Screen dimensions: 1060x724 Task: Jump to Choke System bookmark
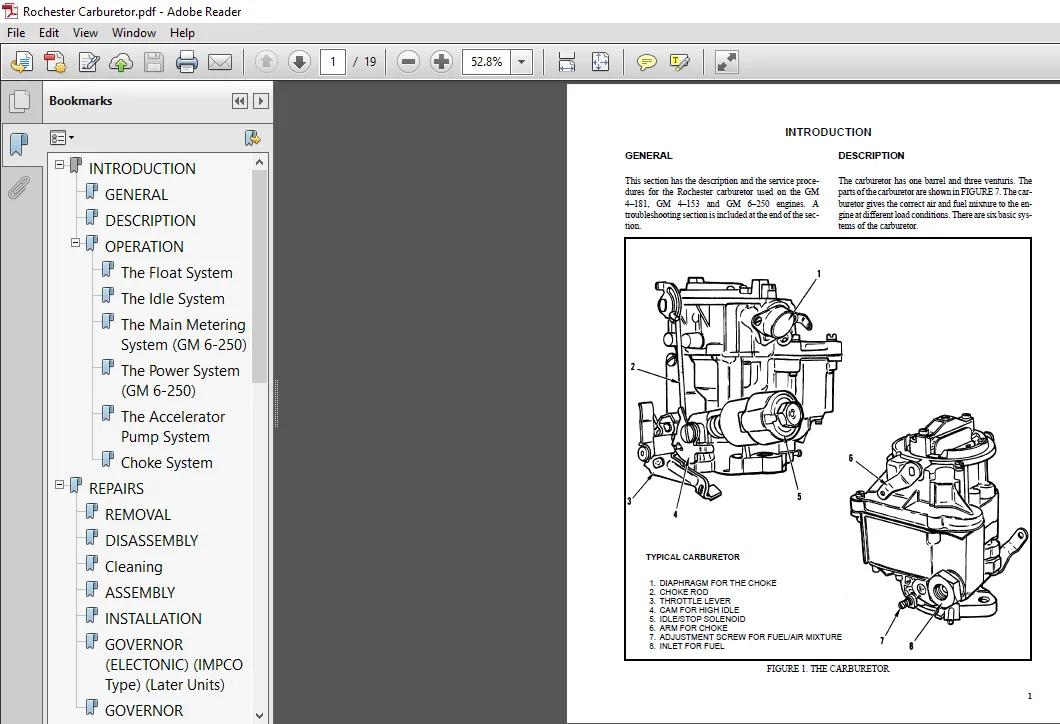166,463
